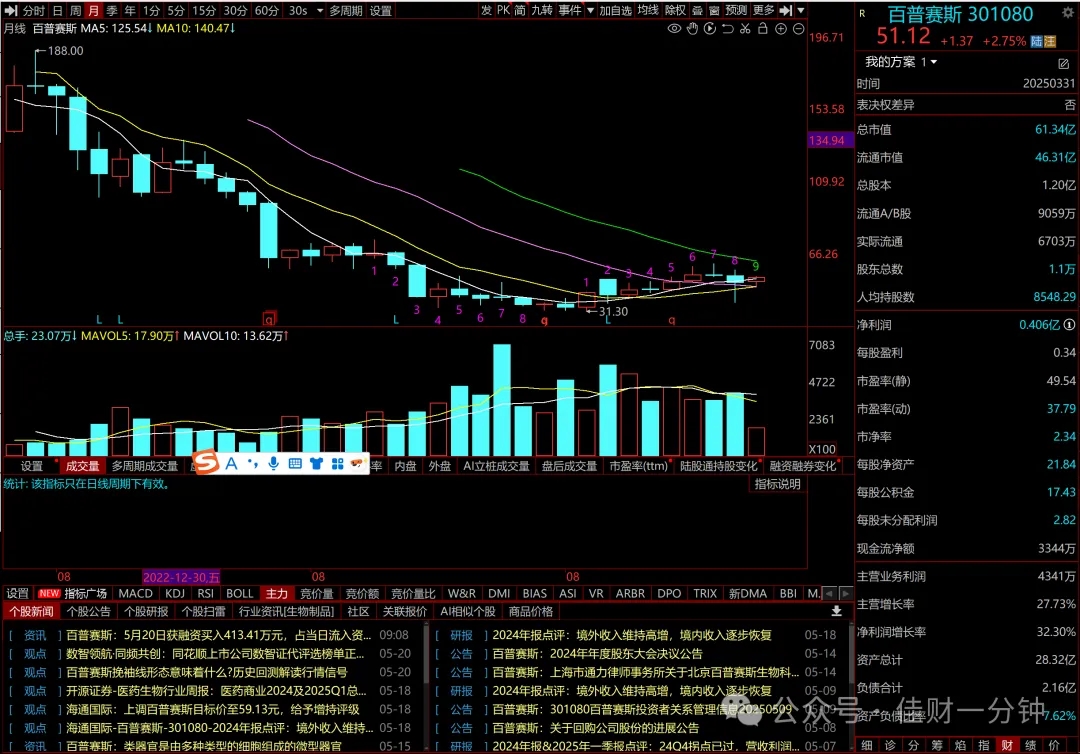Click the 加自选 add to watchlist button
Image resolution: width=1080 pixels, height=754 pixels.
click(x=615, y=10)
